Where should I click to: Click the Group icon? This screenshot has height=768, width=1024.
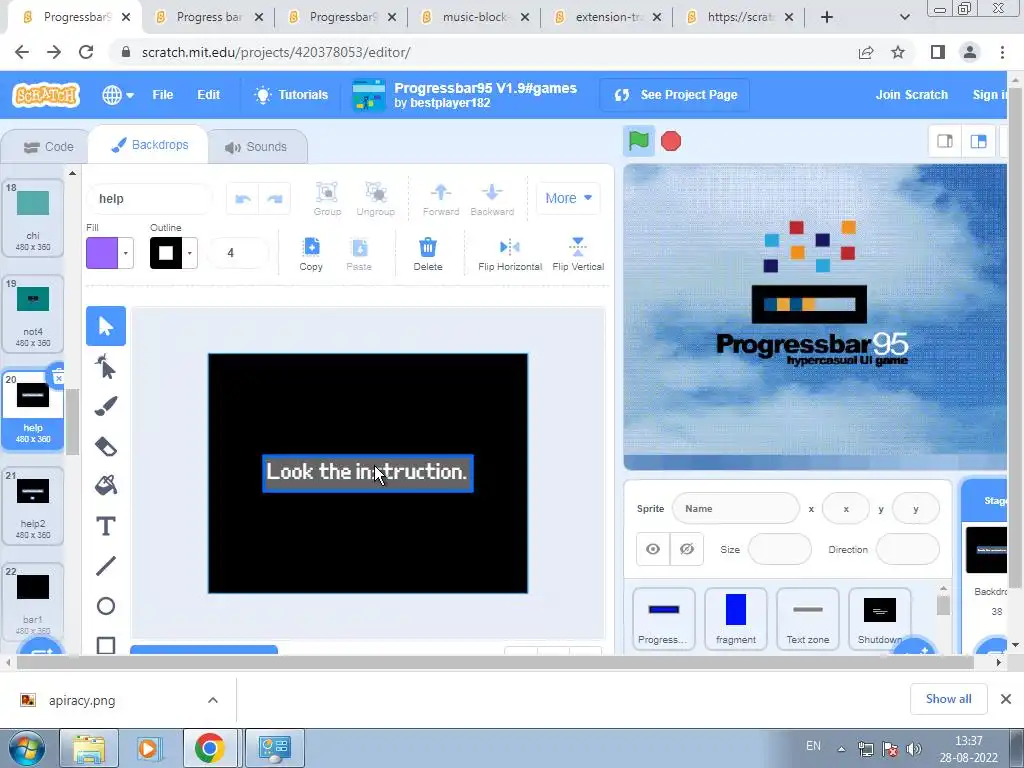coord(327,199)
